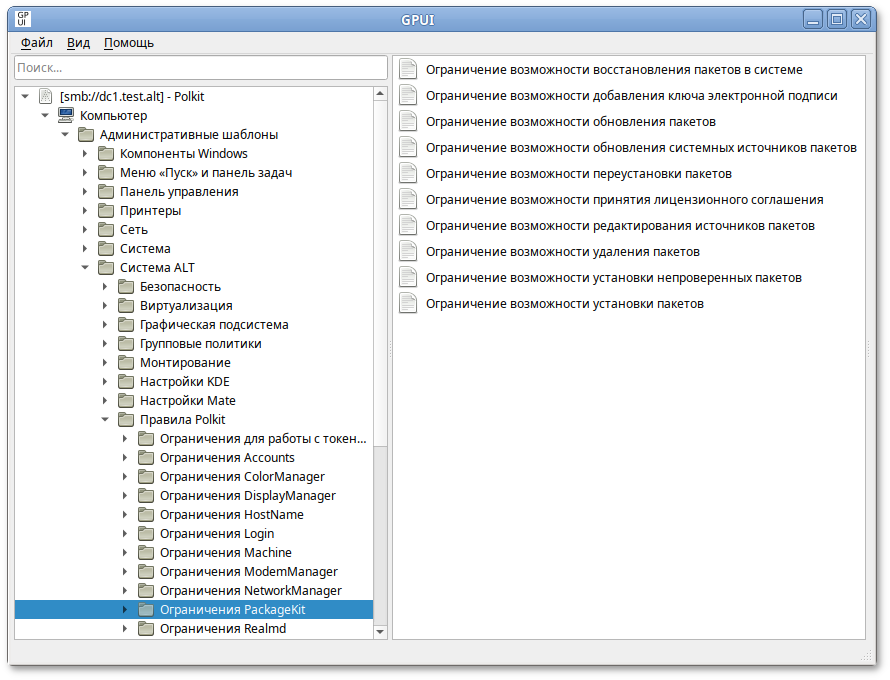Click the folder icon of Ограничения NetworkManager
The height and width of the screenshot is (680, 890).
[146, 591]
